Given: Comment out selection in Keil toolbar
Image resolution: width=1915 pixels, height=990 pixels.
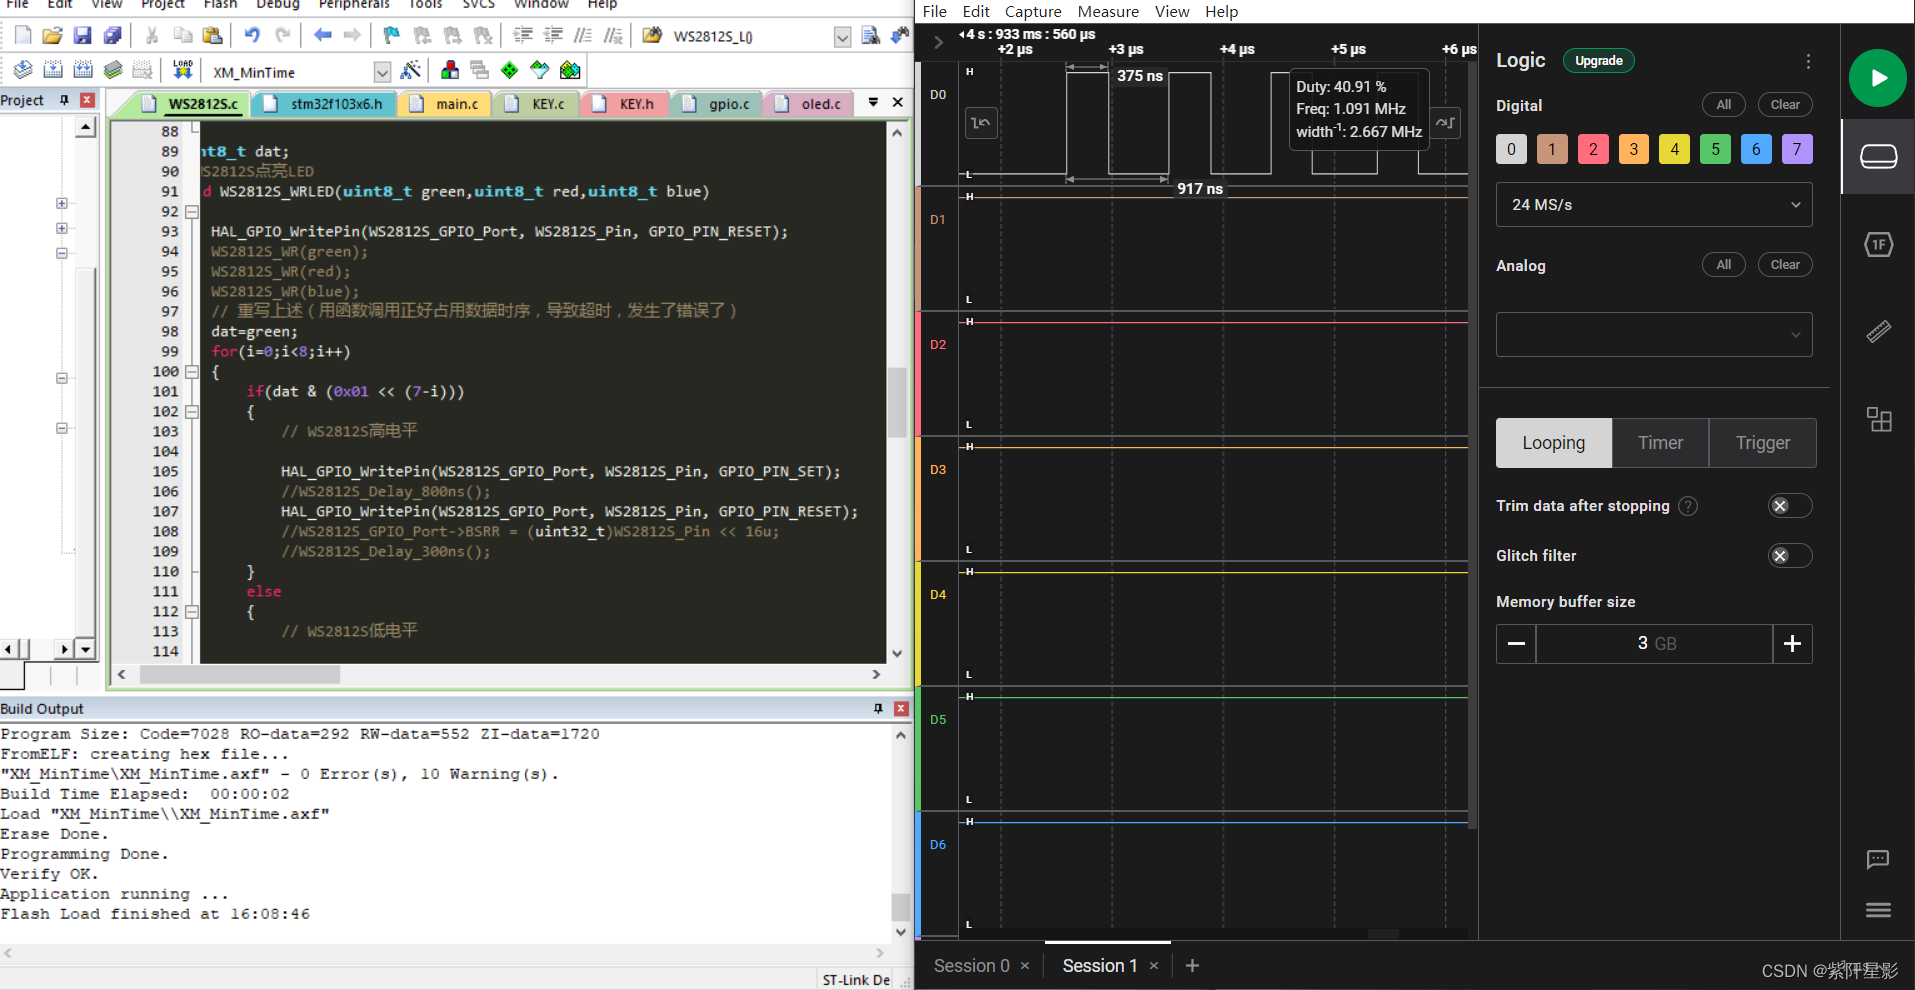Looking at the screenshot, I should pyautogui.click(x=583, y=36).
